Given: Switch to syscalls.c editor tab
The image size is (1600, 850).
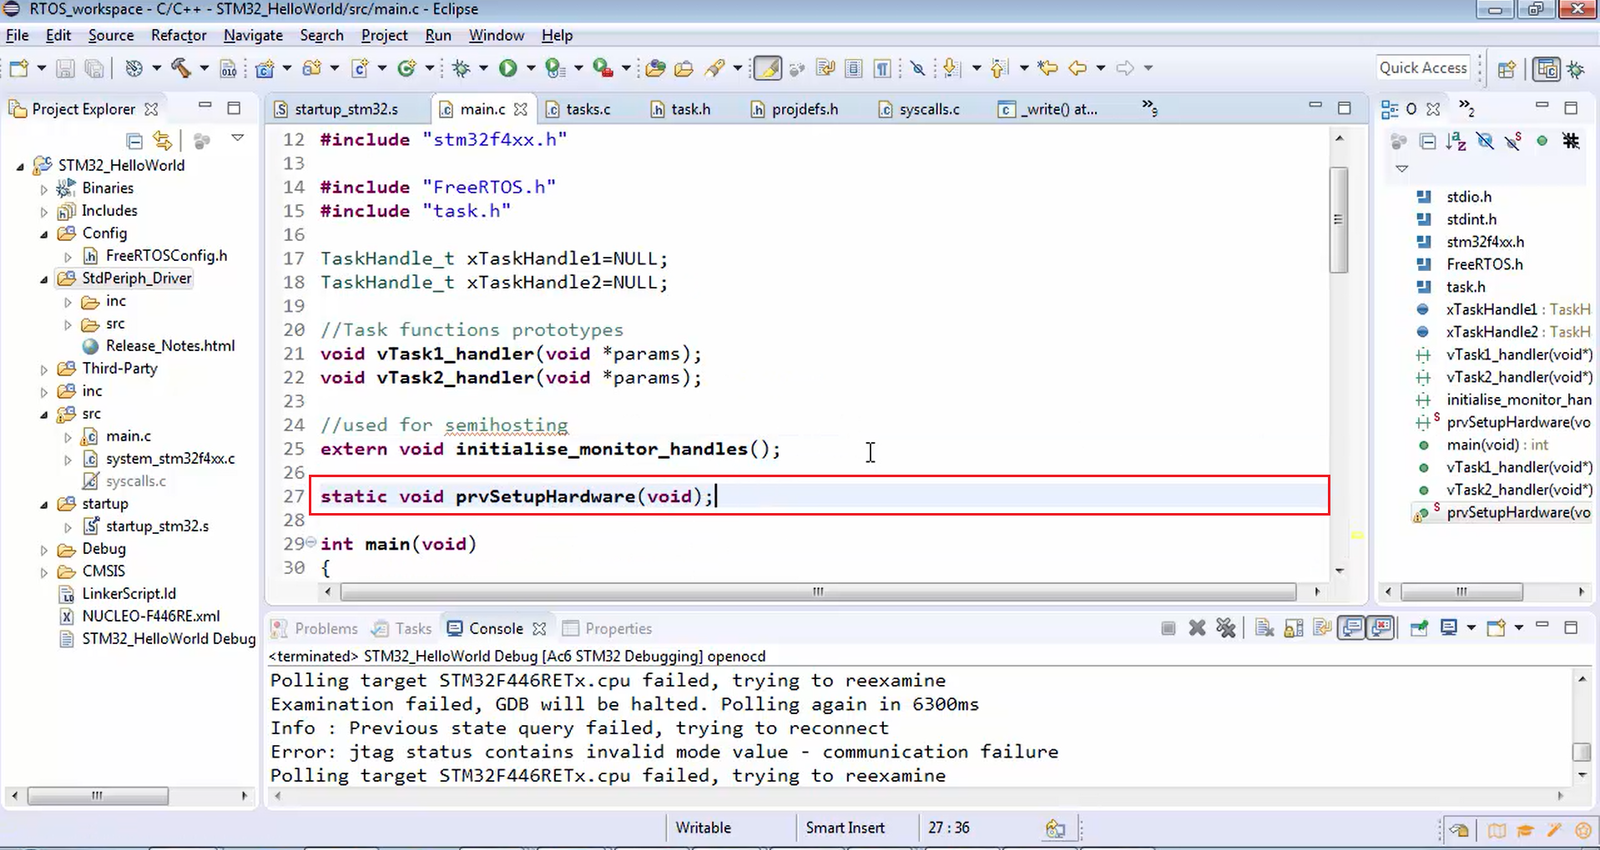Looking at the screenshot, I should pos(929,109).
